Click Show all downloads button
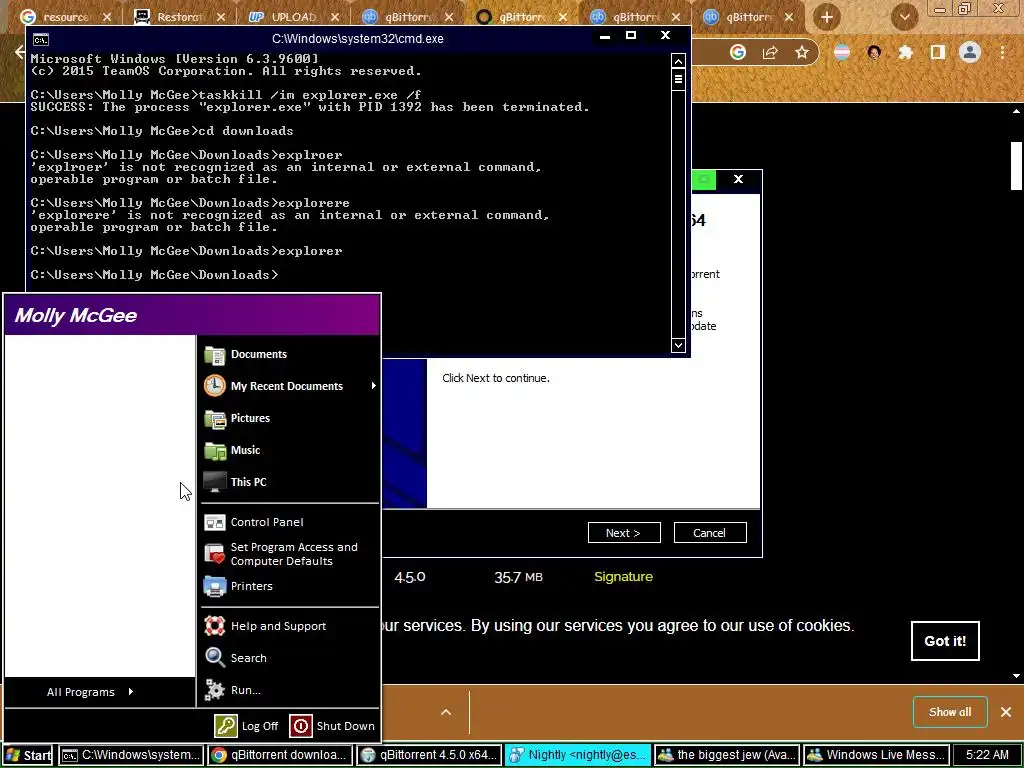The width and height of the screenshot is (1024, 768). 950,712
